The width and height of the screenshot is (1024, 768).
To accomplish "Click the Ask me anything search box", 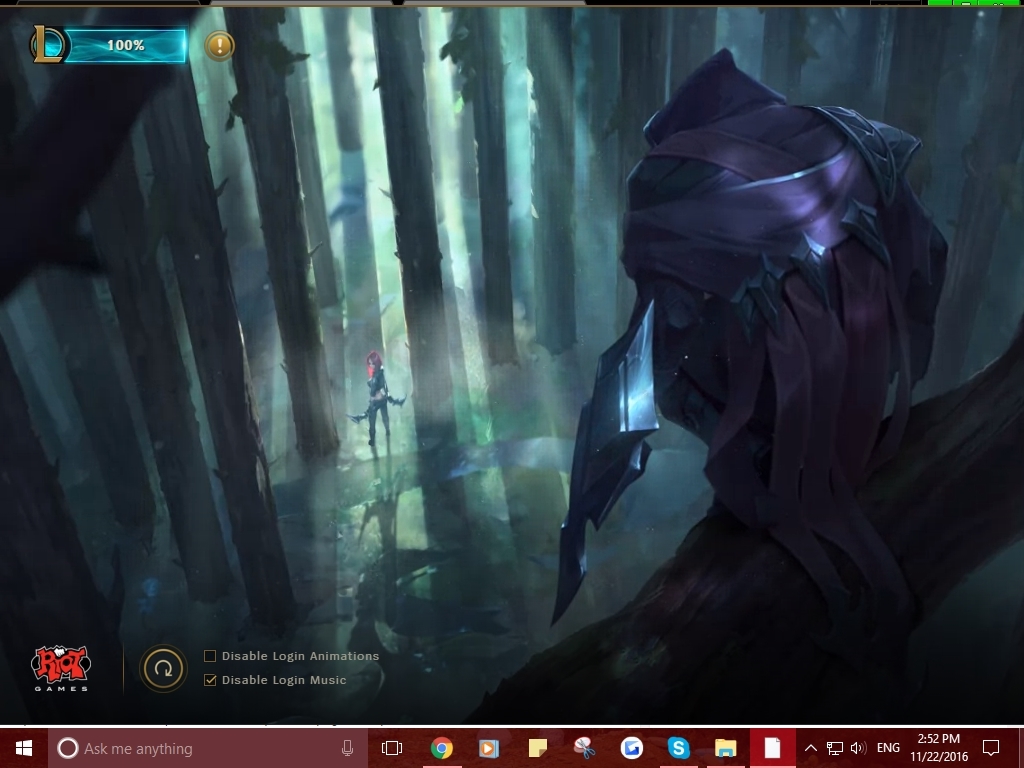I will point(208,748).
